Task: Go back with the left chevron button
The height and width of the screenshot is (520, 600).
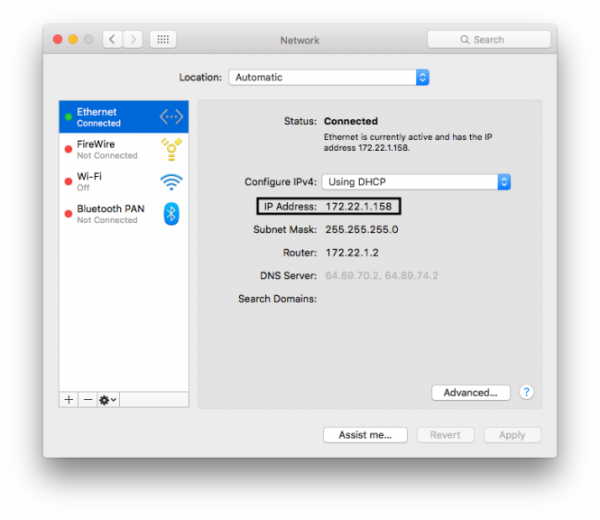Action: click(112, 39)
